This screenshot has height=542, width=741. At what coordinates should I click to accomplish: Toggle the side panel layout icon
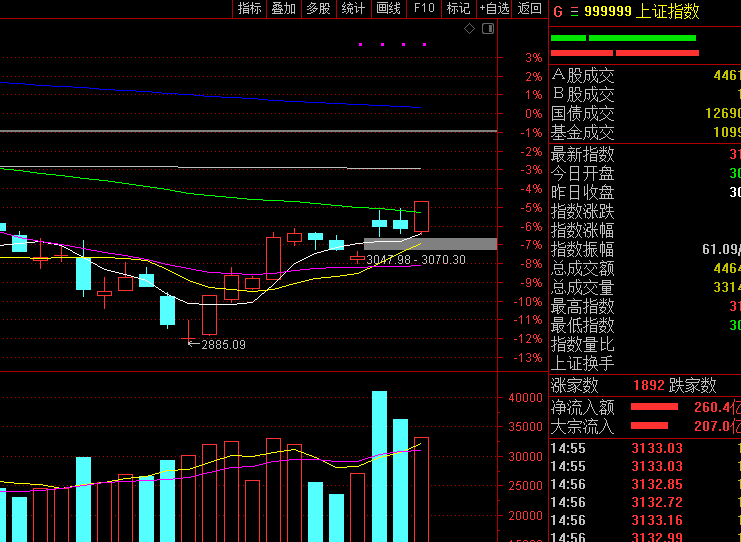pyautogui.click(x=488, y=29)
